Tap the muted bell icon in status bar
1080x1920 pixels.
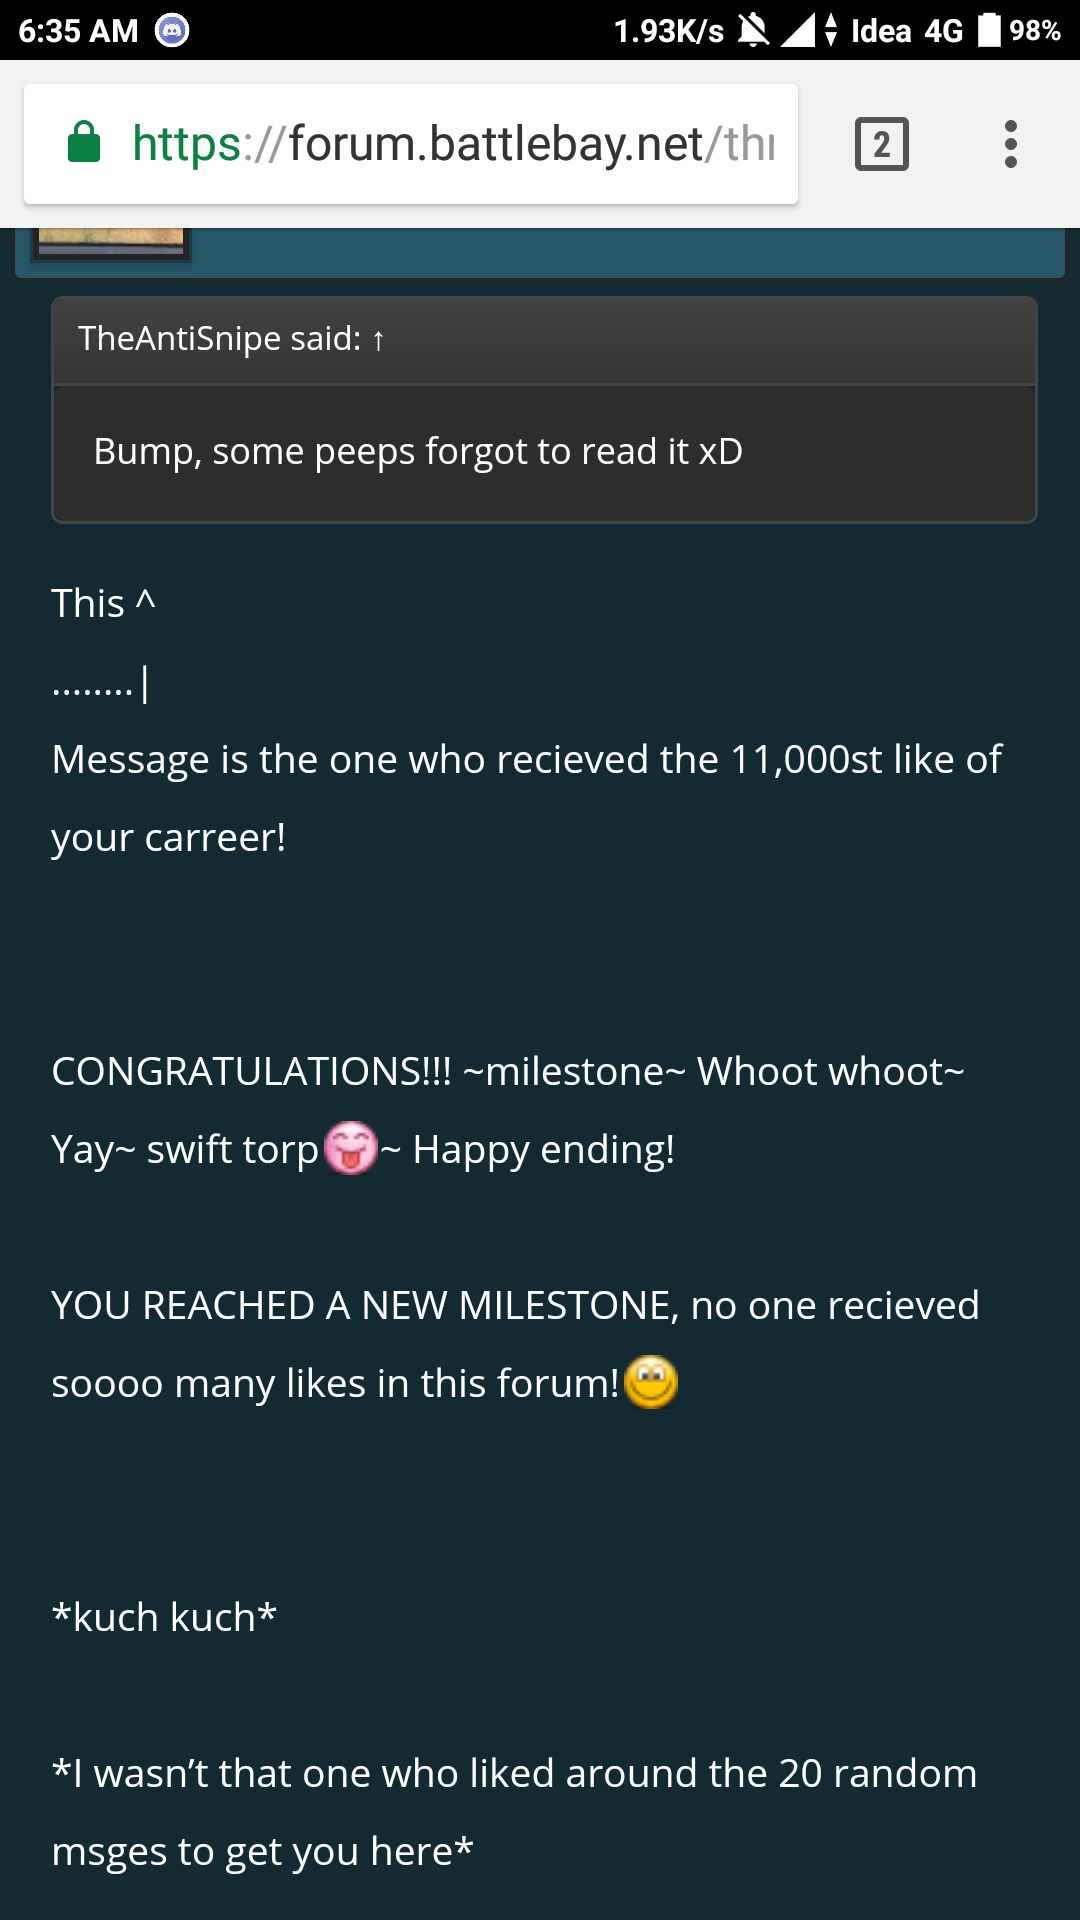[x=754, y=31]
